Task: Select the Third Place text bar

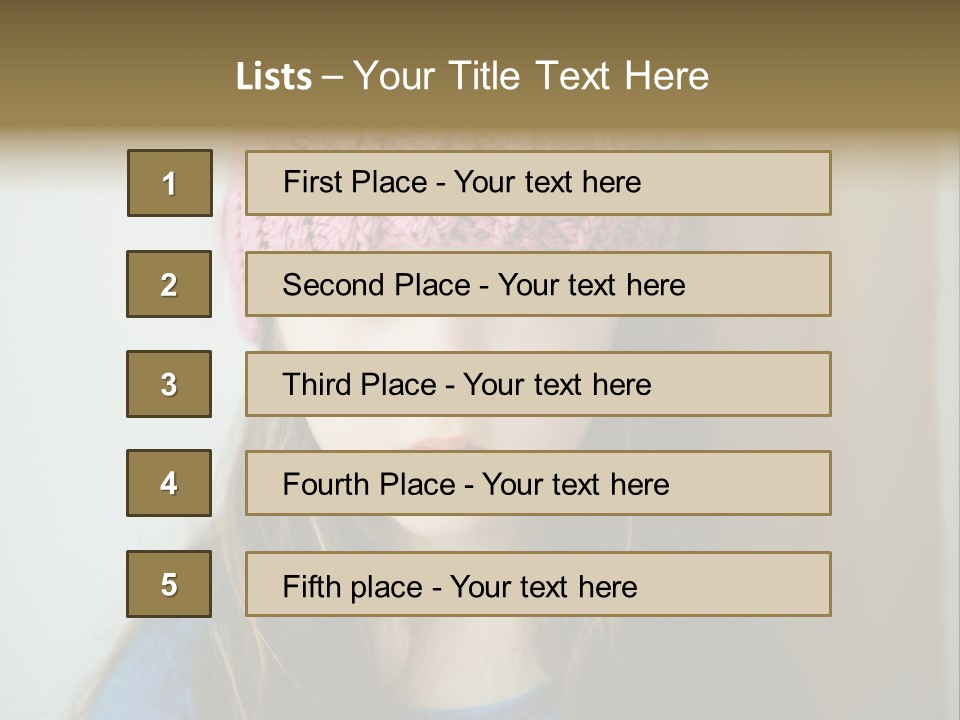Action: pyautogui.click(x=538, y=384)
